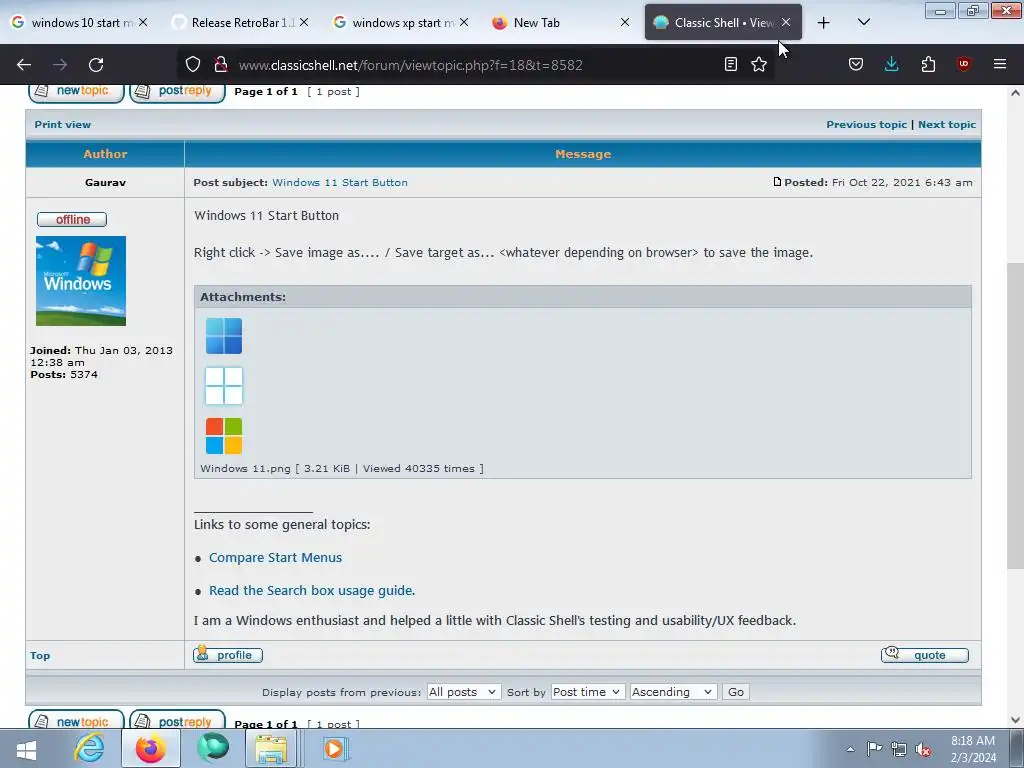Jump to Top link
This screenshot has height=768, width=1024.
coord(40,656)
